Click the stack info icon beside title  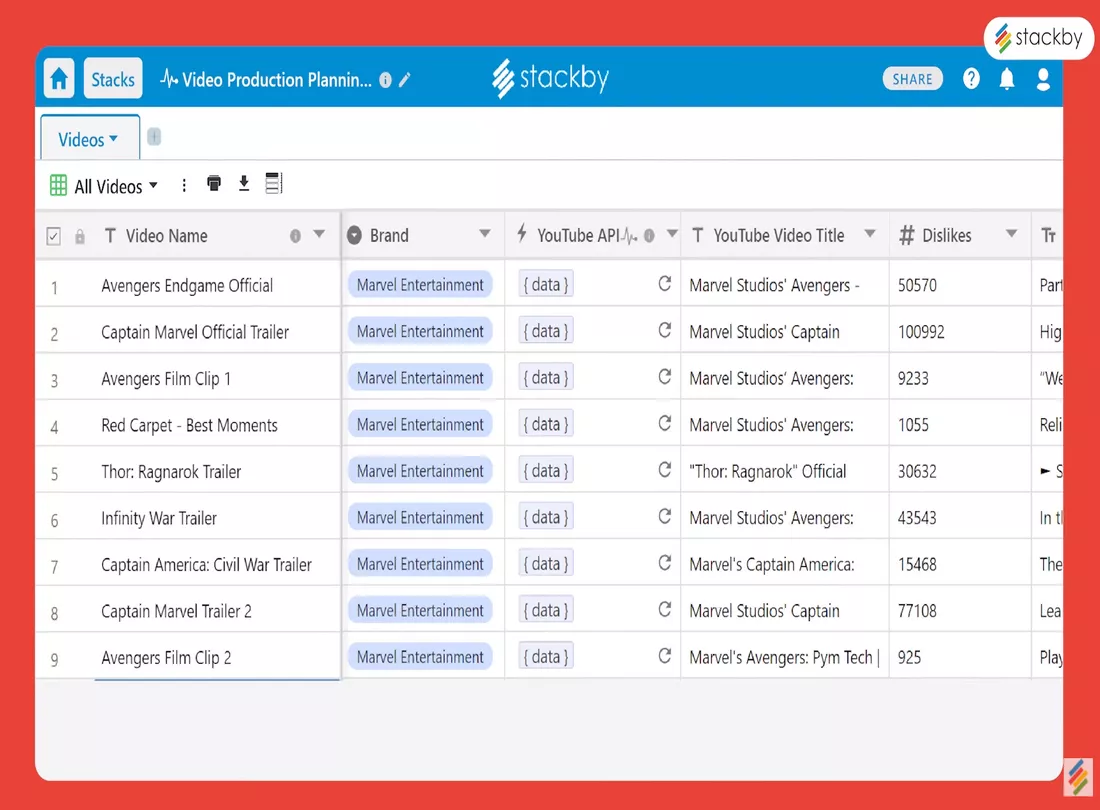point(385,80)
